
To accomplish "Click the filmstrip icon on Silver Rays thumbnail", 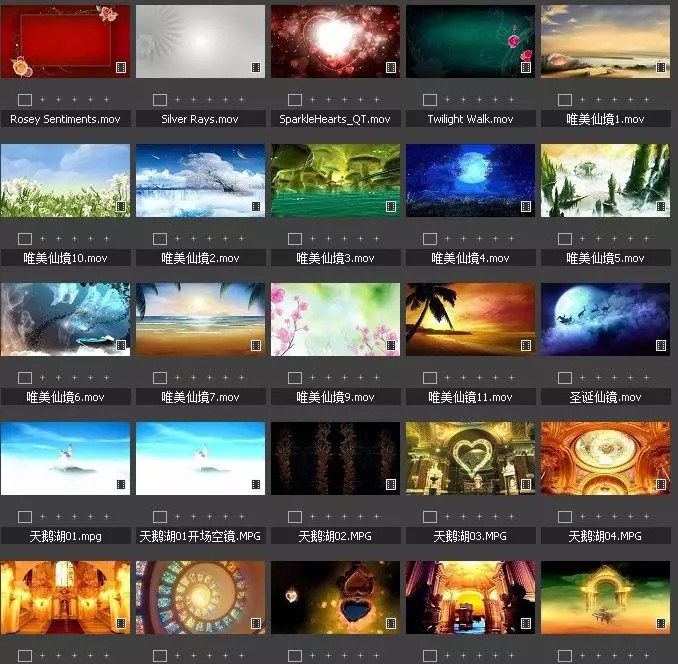I will [x=256, y=67].
